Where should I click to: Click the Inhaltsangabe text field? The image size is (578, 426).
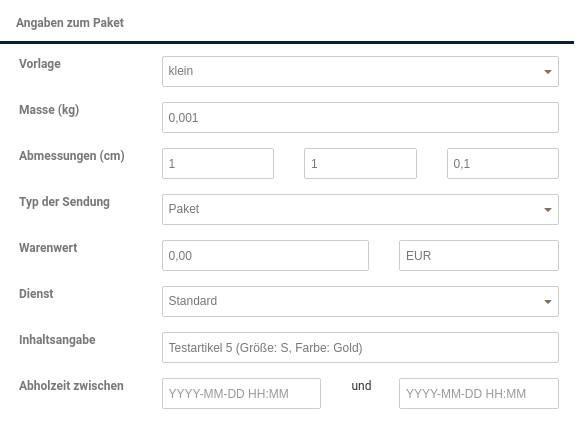click(360, 348)
